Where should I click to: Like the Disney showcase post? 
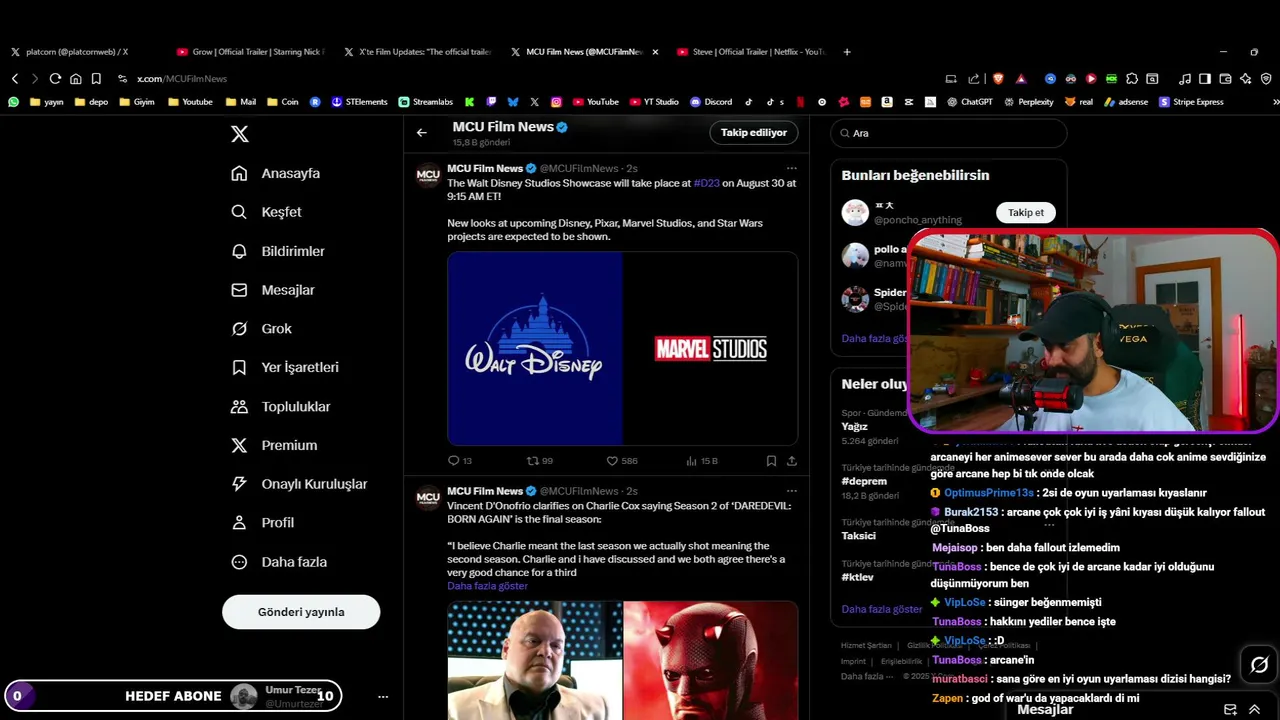[x=622, y=461]
